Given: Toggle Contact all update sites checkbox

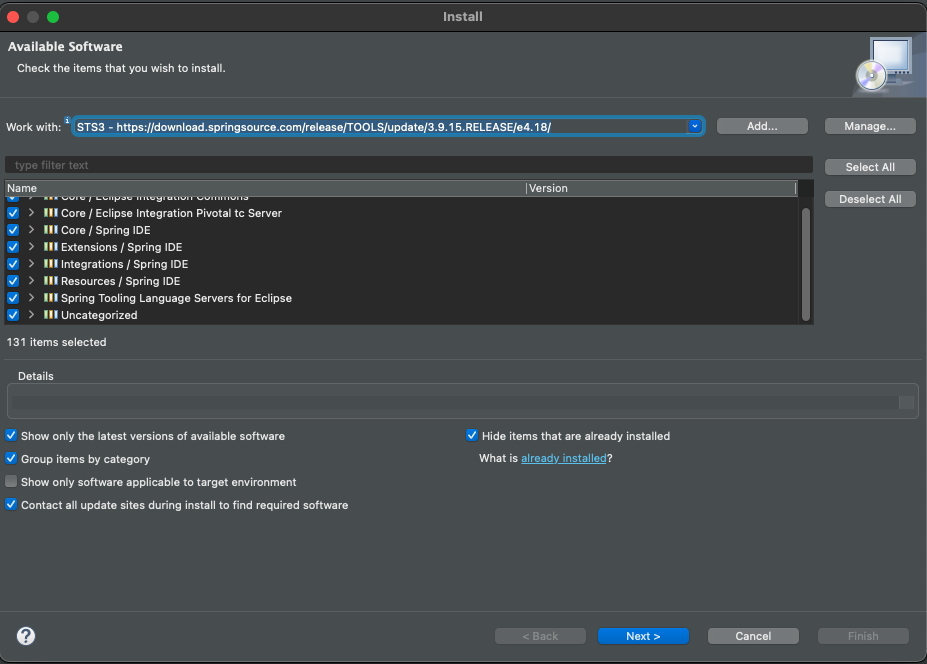Looking at the screenshot, I should click(x=11, y=504).
